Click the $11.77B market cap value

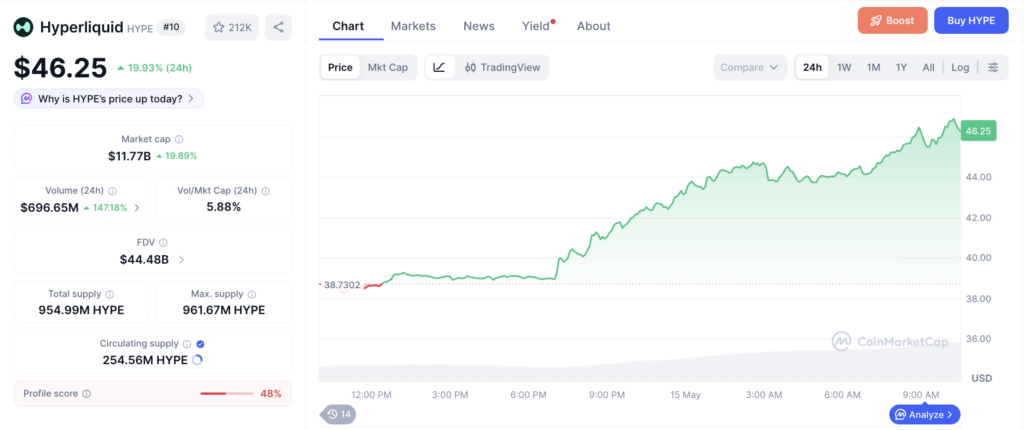coord(129,156)
